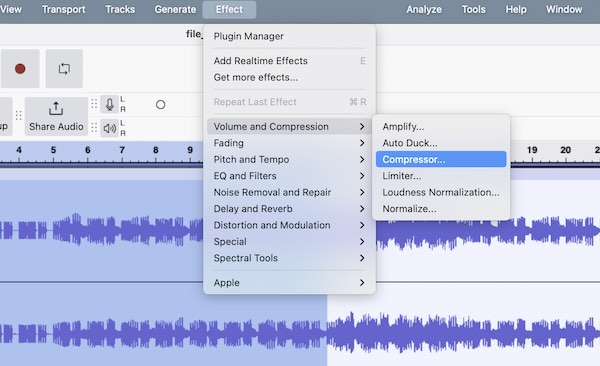Select Add Realtime Effects

(289, 61)
